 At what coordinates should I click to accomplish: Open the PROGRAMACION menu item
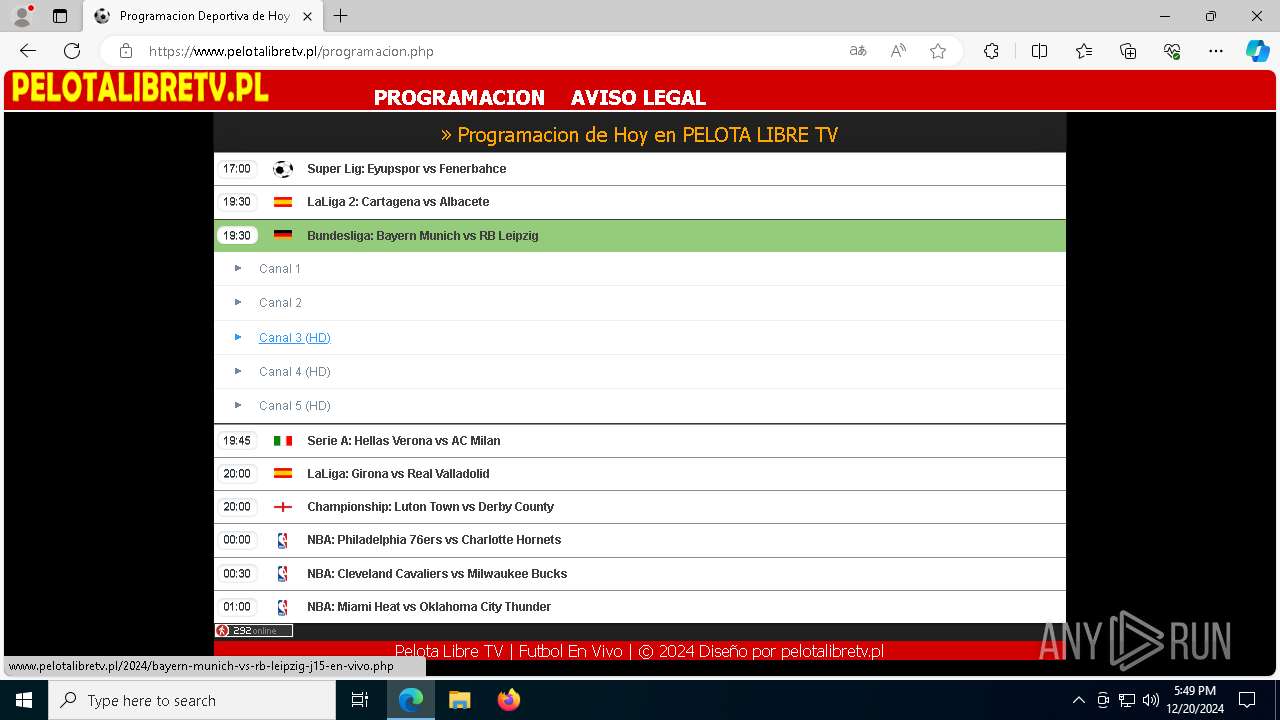tap(459, 97)
